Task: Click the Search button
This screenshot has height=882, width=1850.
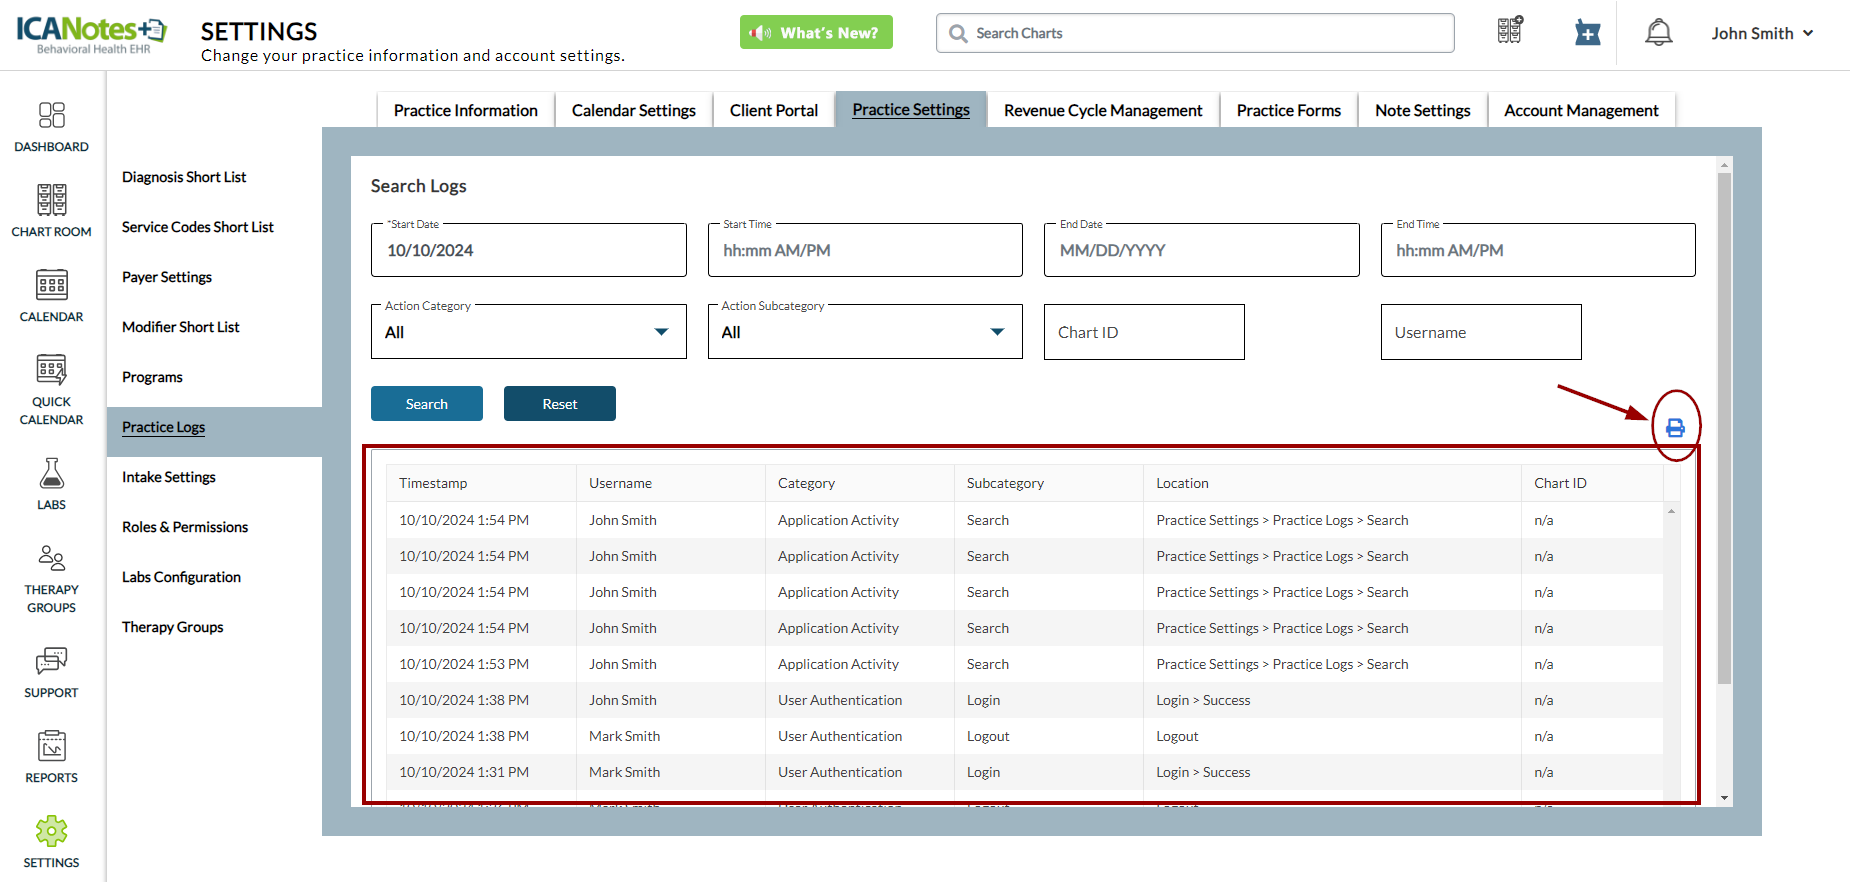Action: pos(427,404)
